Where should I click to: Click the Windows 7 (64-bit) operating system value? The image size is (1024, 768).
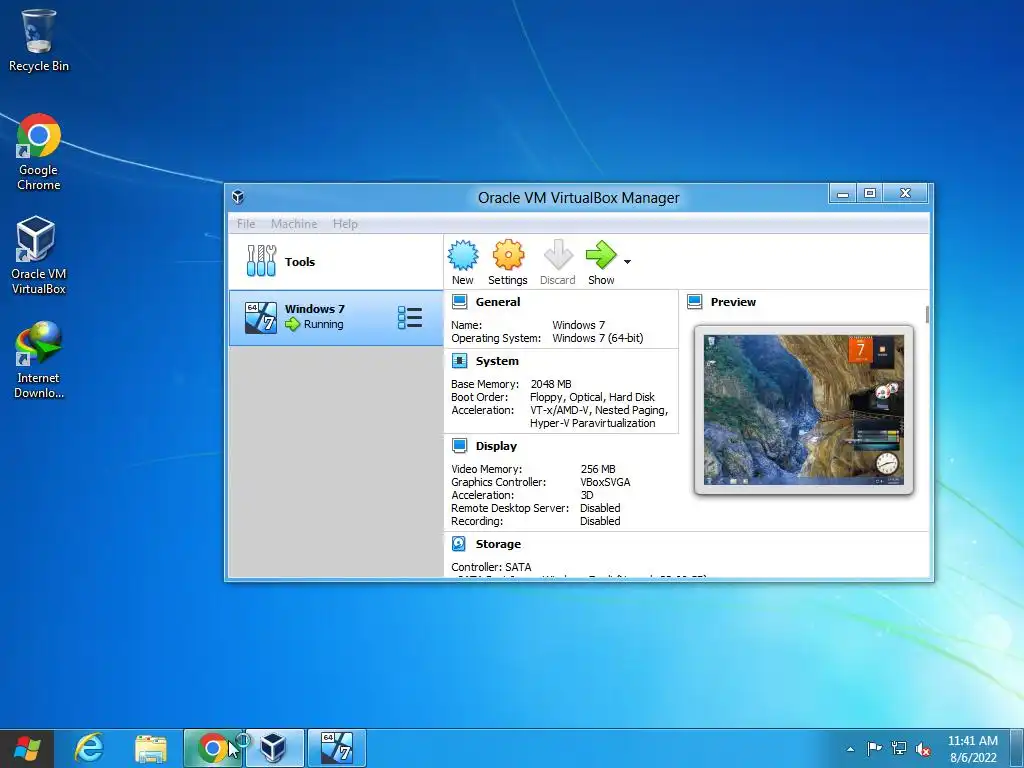(x=598, y=338)
